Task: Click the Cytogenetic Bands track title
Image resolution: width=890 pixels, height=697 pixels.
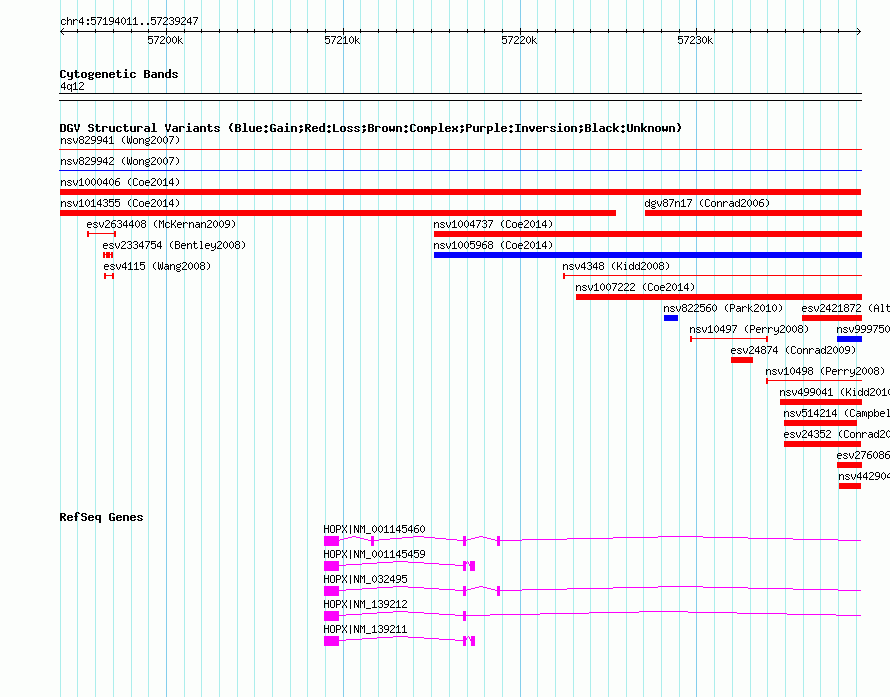Action: [x=119, y=74]
